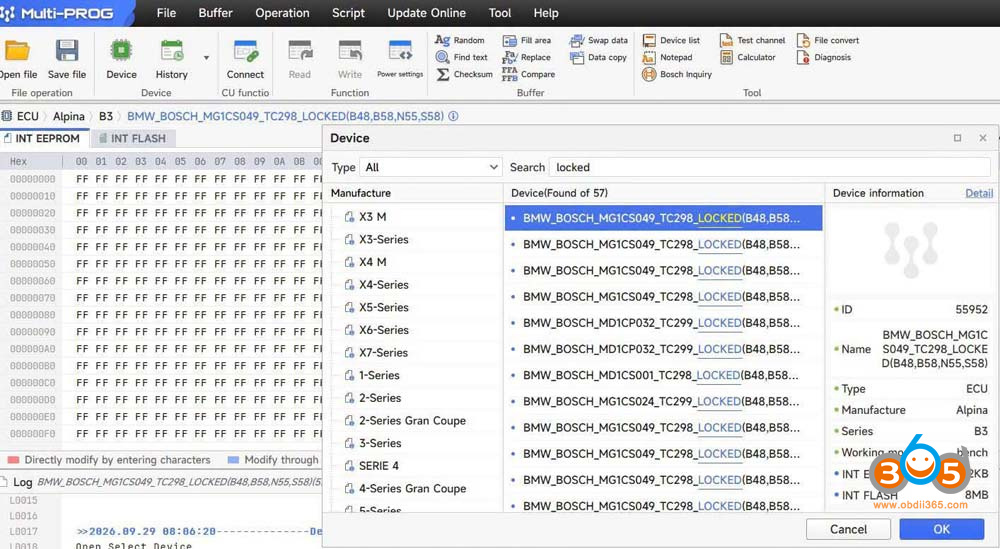The height and width of the screenshot is (549, 1000).
Task: Select X4 M in Manufacture tree
Action: [372, 262]
